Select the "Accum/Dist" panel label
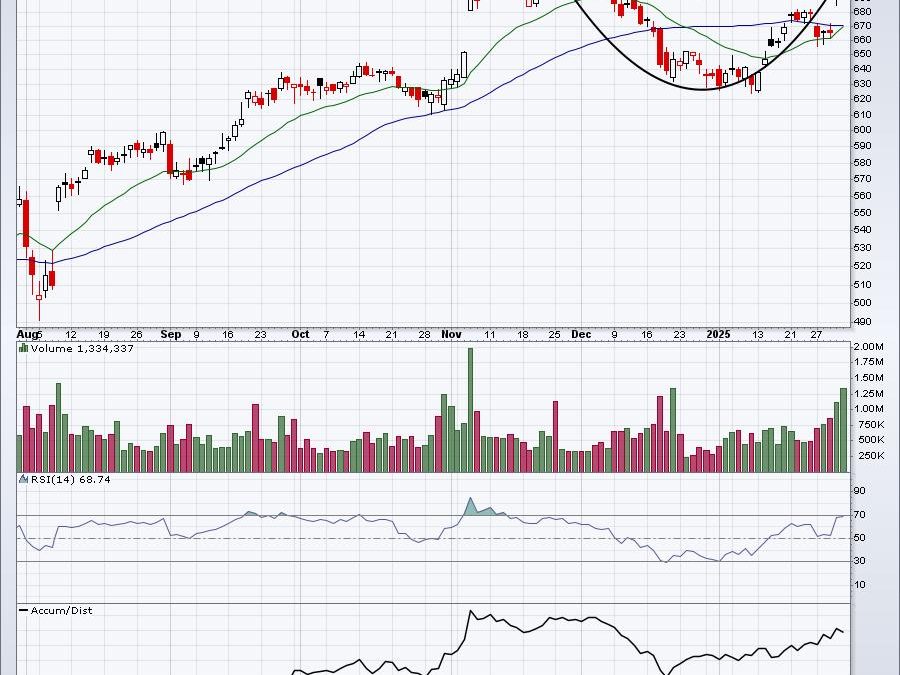 [x=61, y=611]
